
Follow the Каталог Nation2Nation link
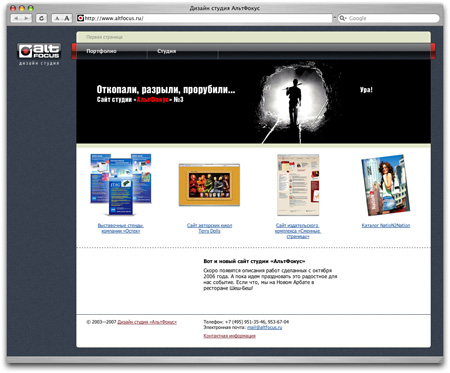click(386, 225)
